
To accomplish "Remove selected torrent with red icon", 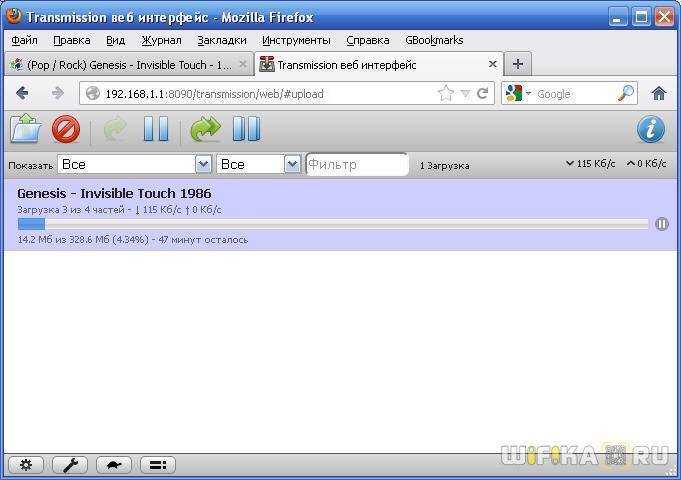I will (x=66, y=129).
